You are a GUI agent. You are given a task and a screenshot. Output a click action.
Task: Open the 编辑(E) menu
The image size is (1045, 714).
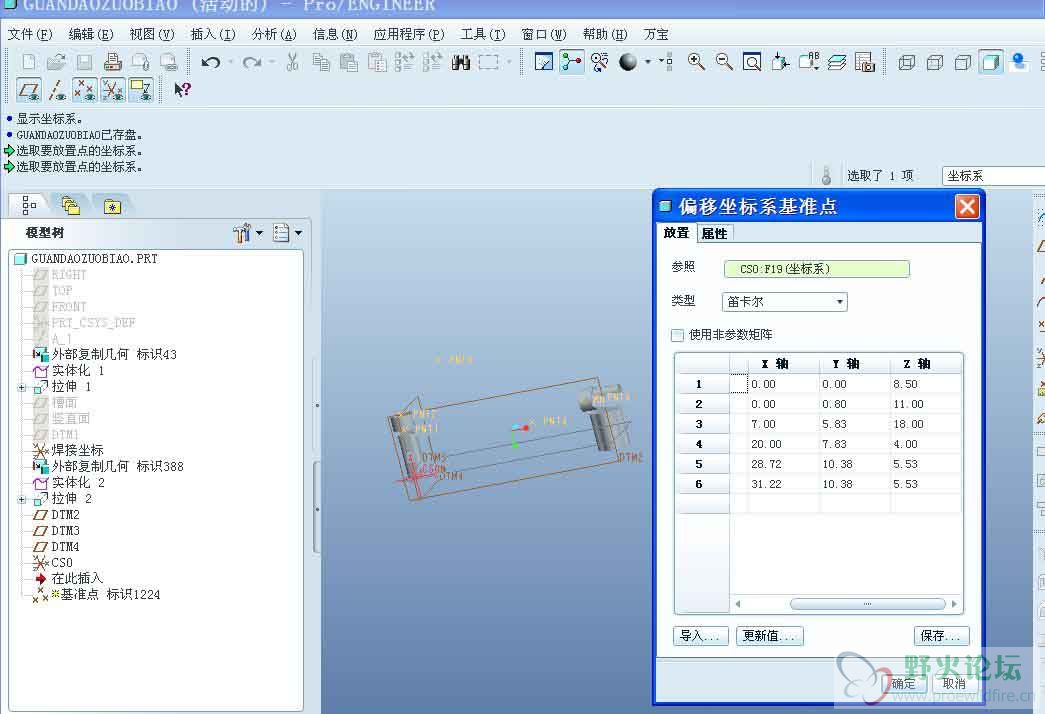pyautogui.click(x=91, y=34)
